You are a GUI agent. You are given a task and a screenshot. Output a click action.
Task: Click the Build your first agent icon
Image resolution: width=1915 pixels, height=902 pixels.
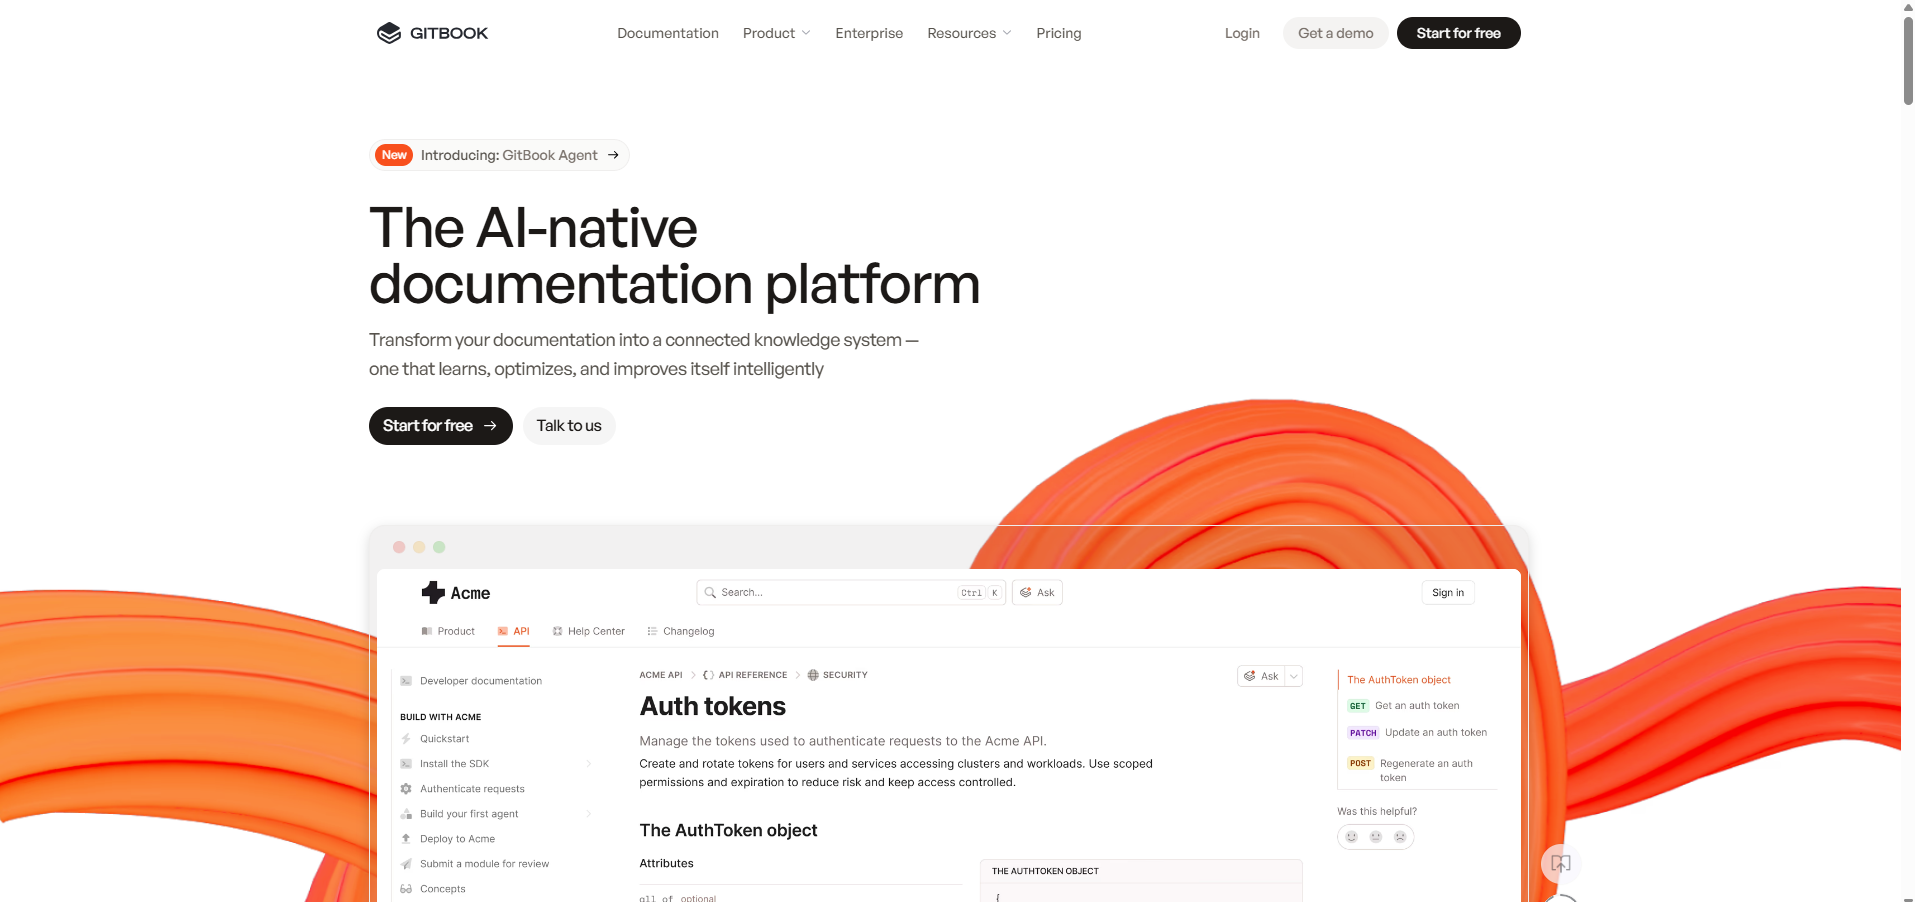pos(406,814)
